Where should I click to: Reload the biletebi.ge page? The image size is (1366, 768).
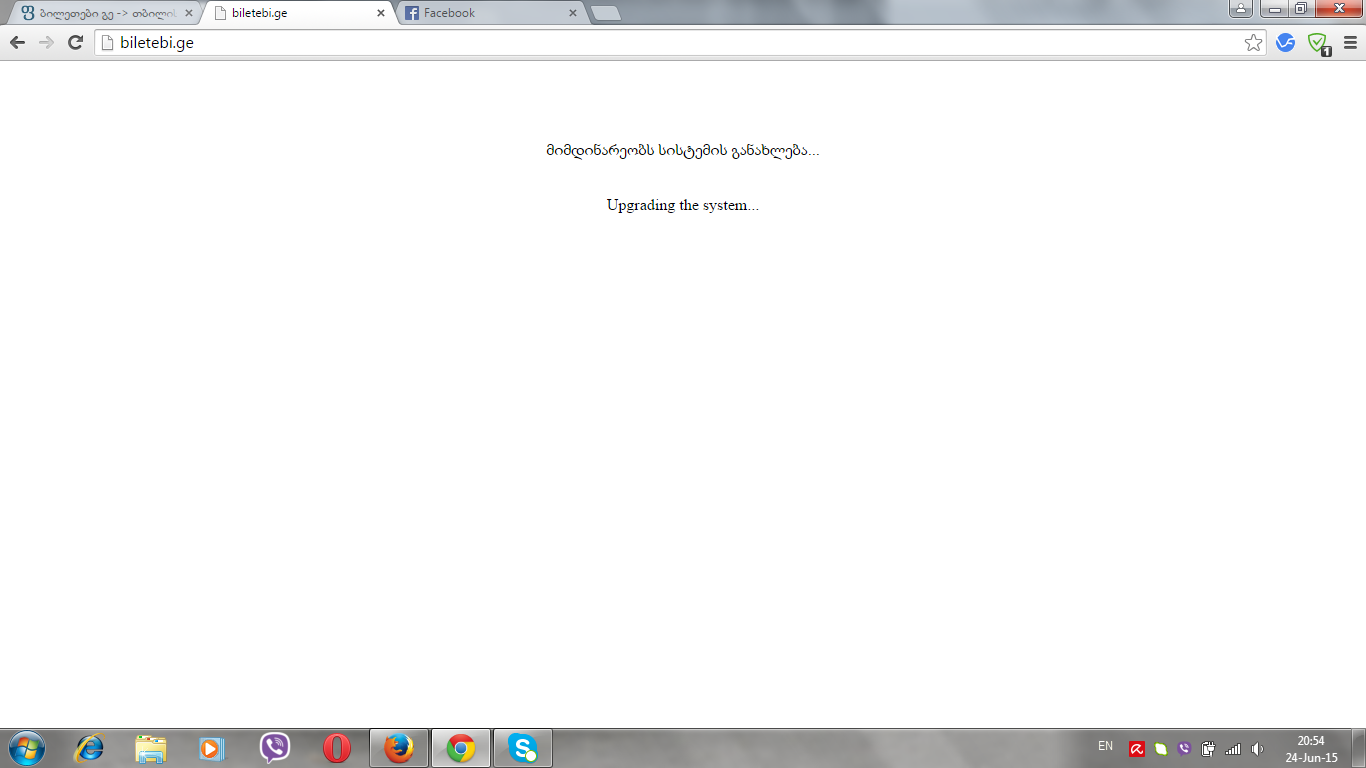75,43
